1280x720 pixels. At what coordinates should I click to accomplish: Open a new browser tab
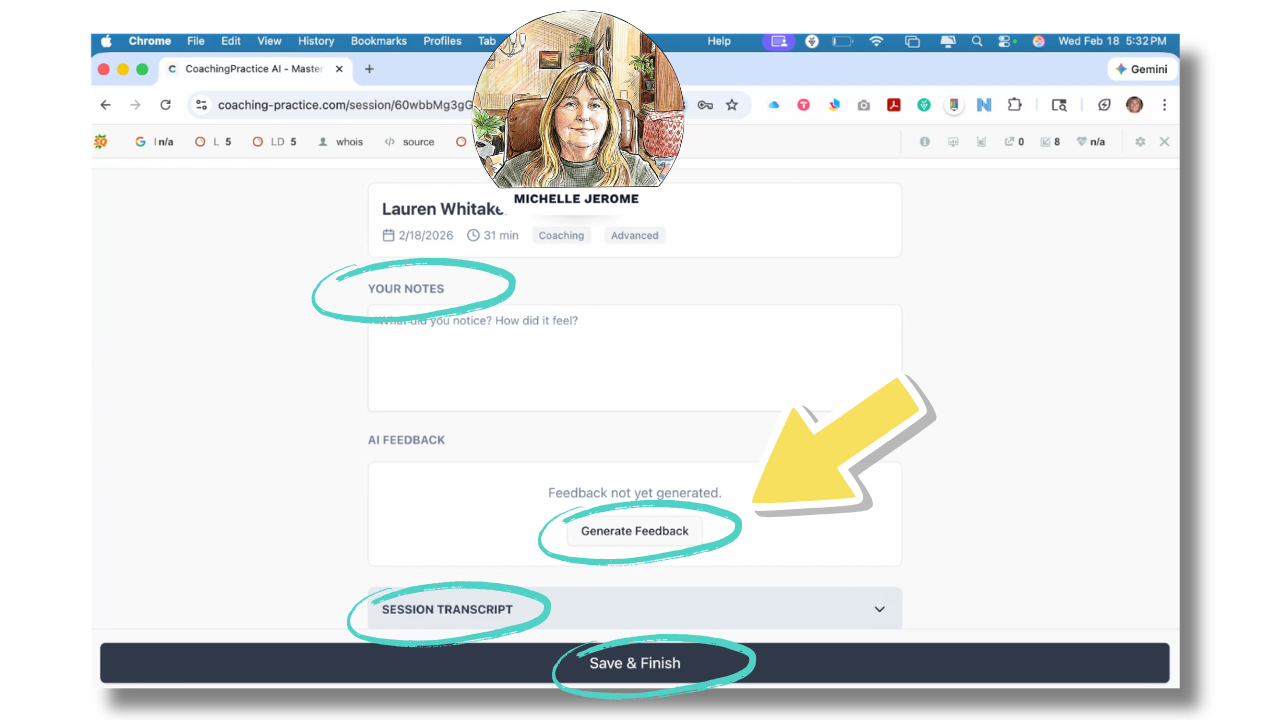pos(369,69)
